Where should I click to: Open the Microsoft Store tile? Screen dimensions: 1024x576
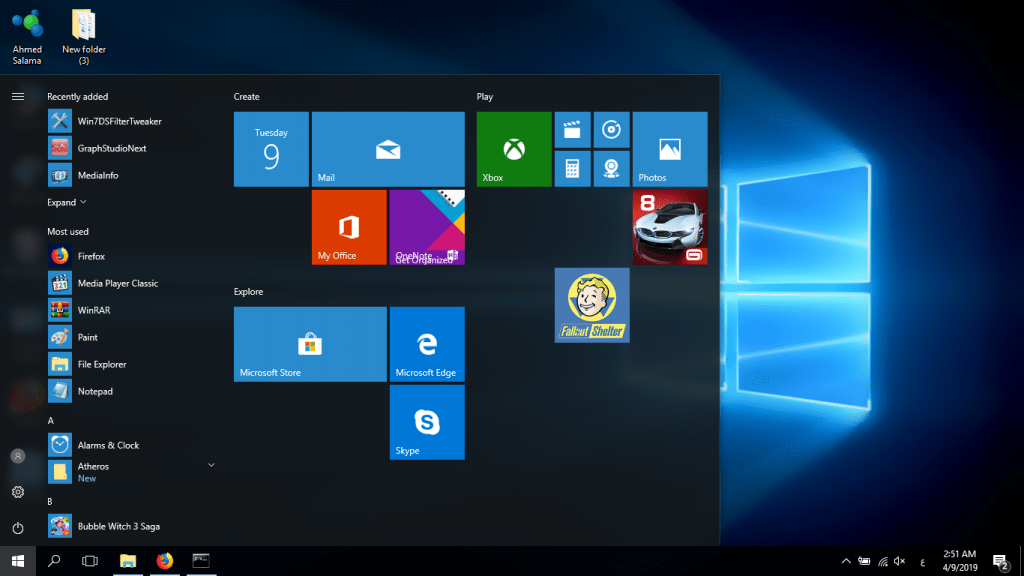pos(310,344)
